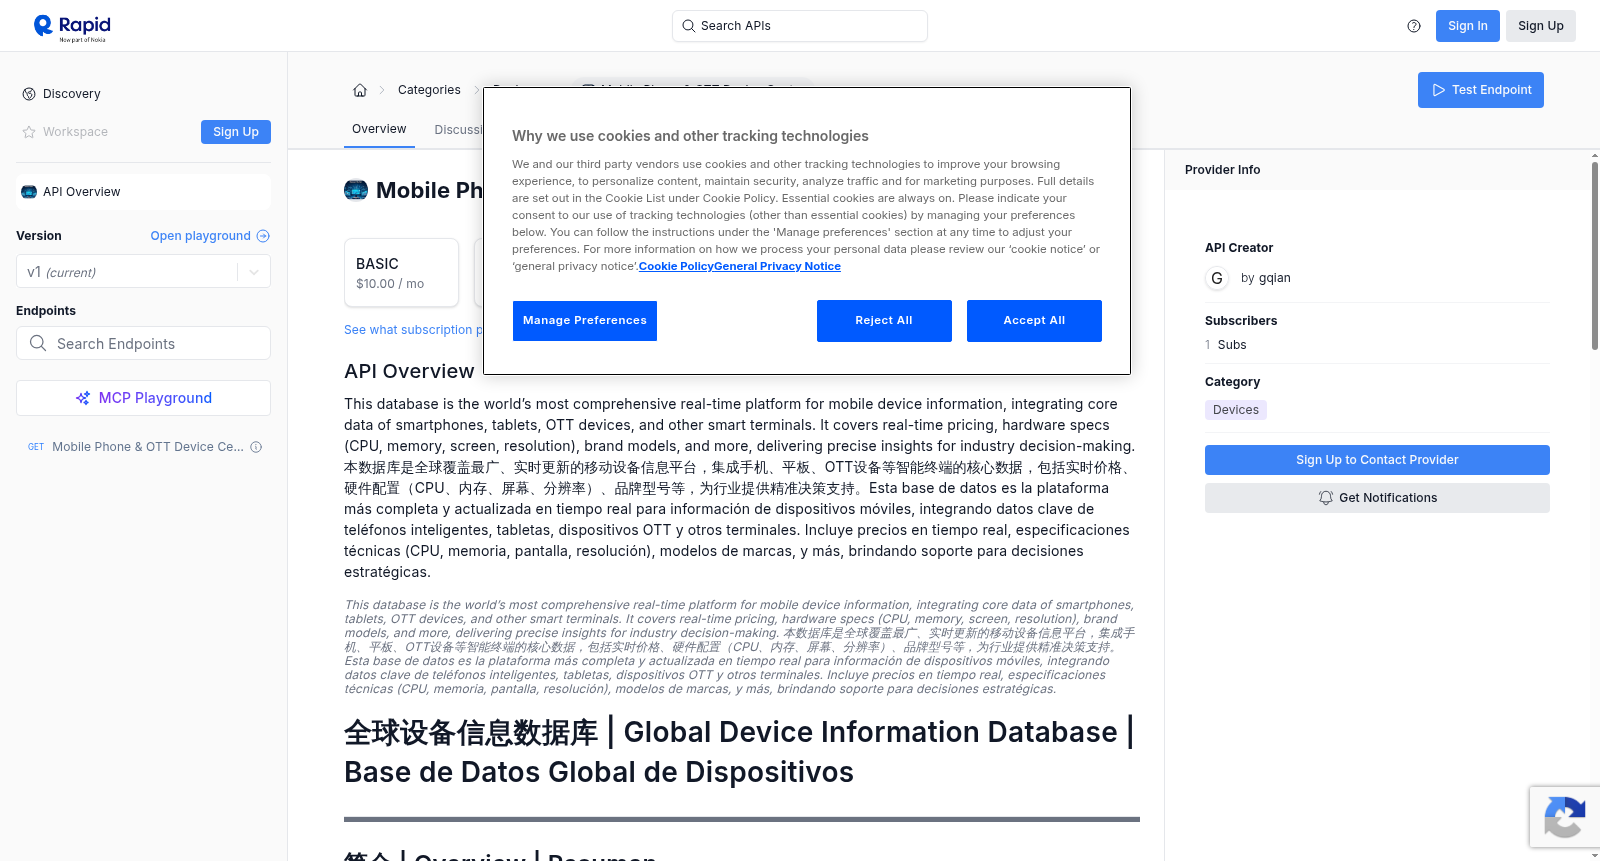This screenshot has width=1600, height=861.
Task: Click Manage Preferences
Action: (585, 321)
